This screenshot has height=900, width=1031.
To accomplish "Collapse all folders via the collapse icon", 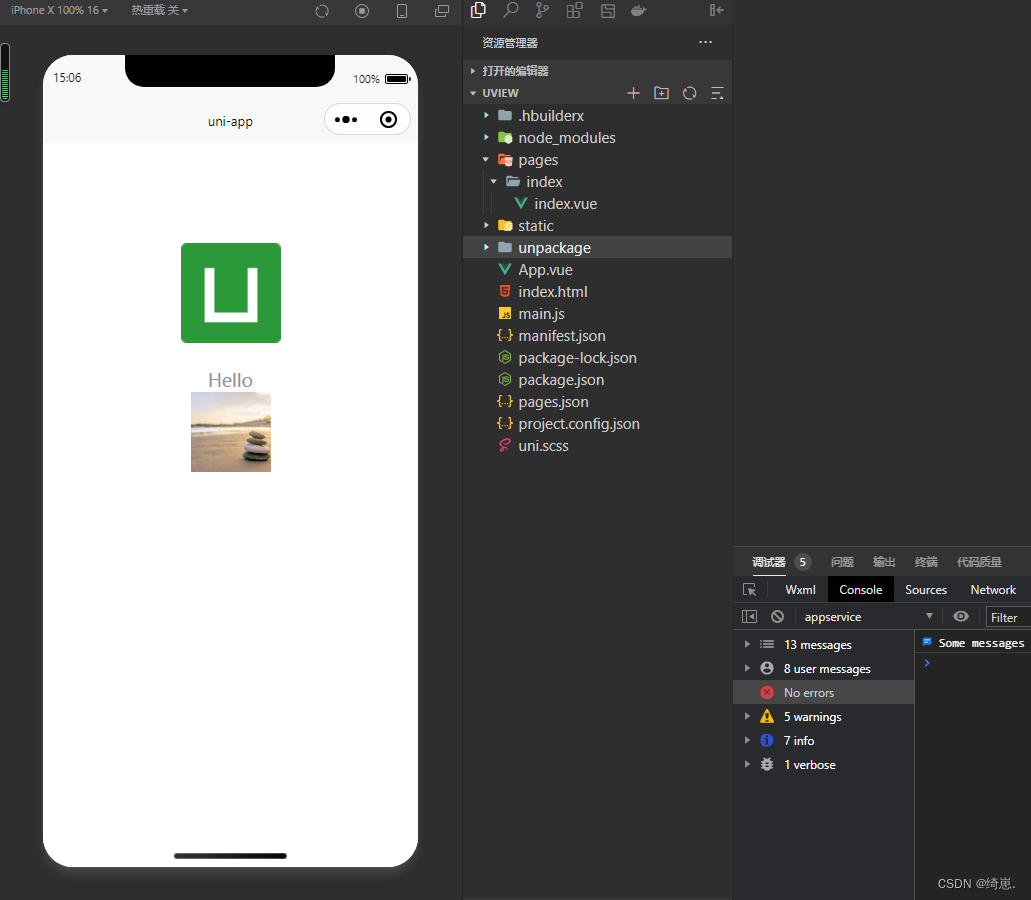I will tap(717, 93).
